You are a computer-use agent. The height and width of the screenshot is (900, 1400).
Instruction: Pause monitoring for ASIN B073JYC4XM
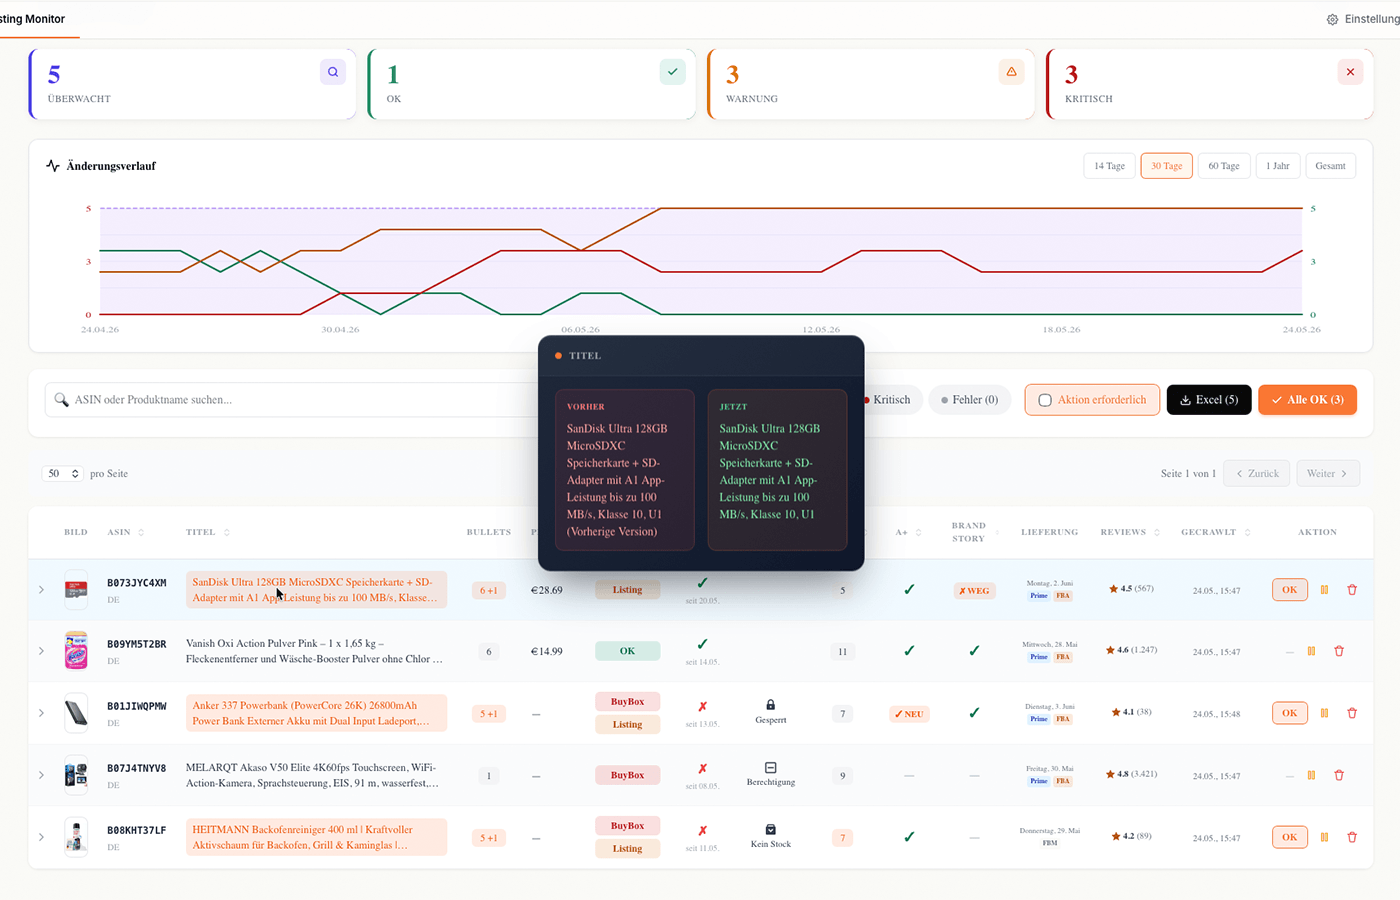(1324, 590)
